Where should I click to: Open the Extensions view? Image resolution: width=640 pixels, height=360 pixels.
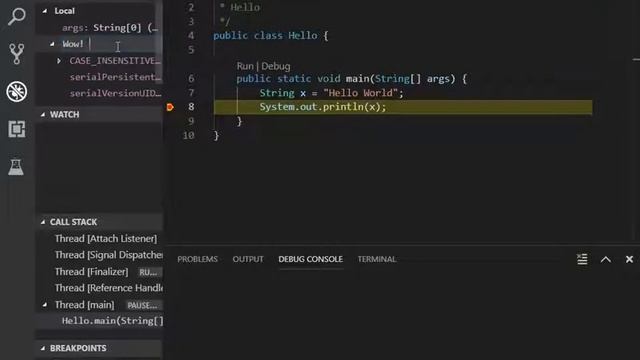pos(17,129)
